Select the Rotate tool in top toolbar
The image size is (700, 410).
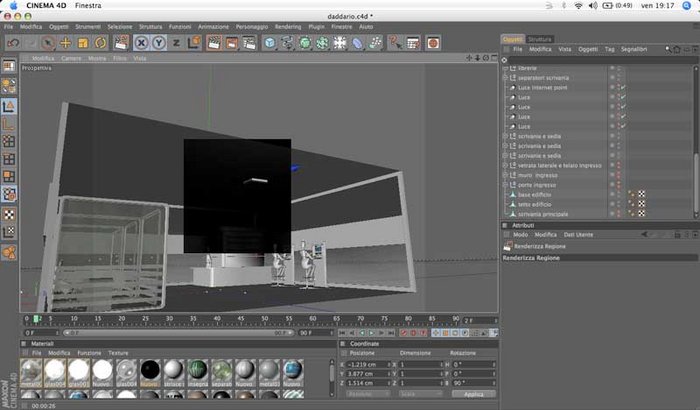point(101,43)
